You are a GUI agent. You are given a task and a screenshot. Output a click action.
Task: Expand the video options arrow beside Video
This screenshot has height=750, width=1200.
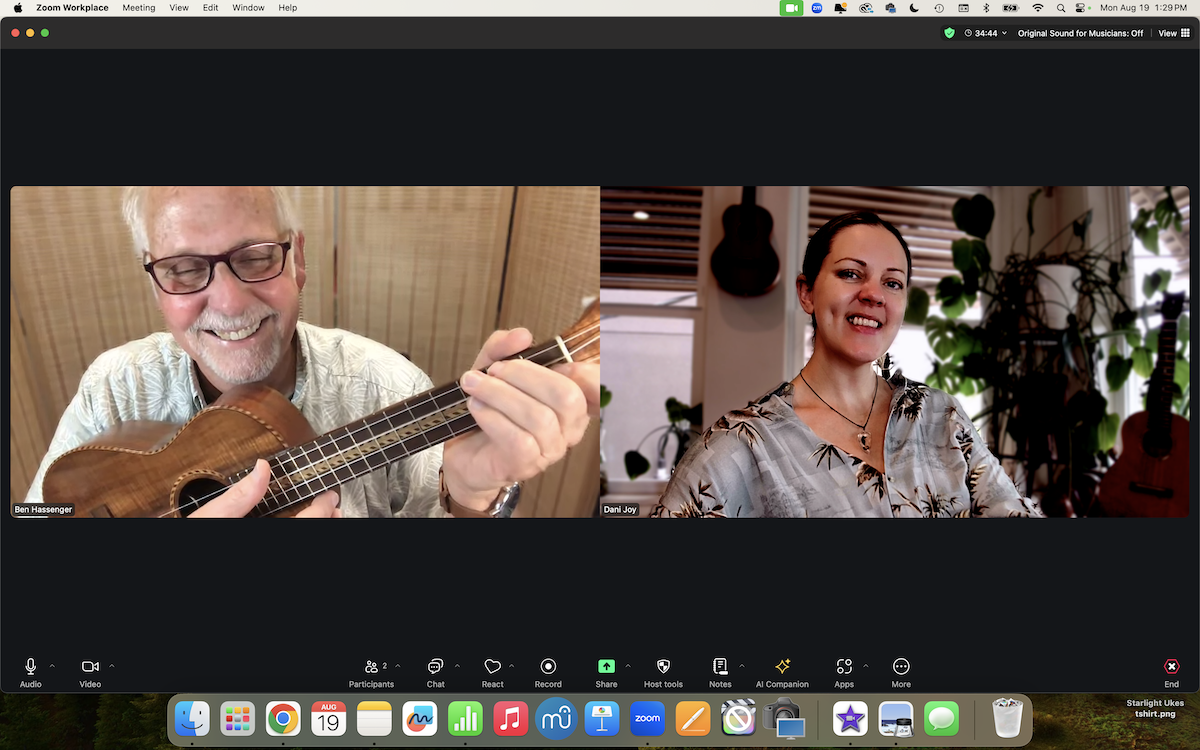tap(112, 665)
